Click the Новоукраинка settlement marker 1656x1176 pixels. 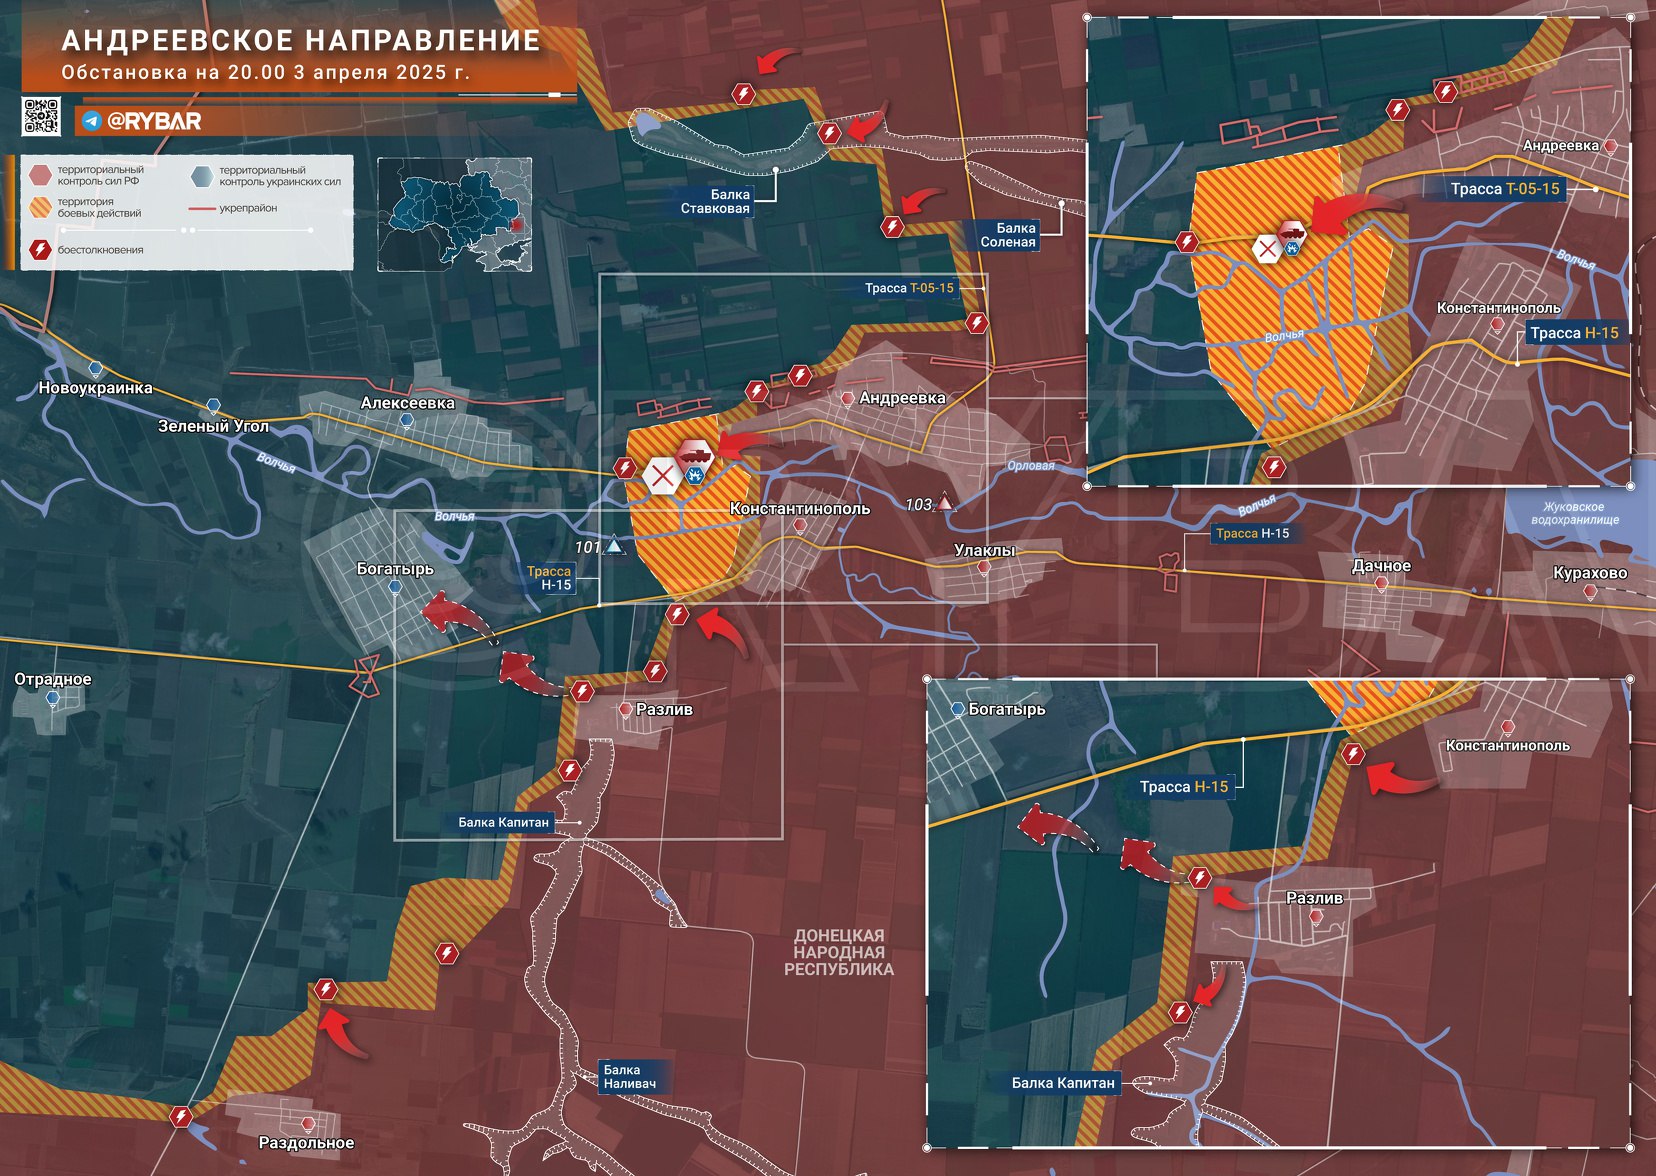pos(96,370)
